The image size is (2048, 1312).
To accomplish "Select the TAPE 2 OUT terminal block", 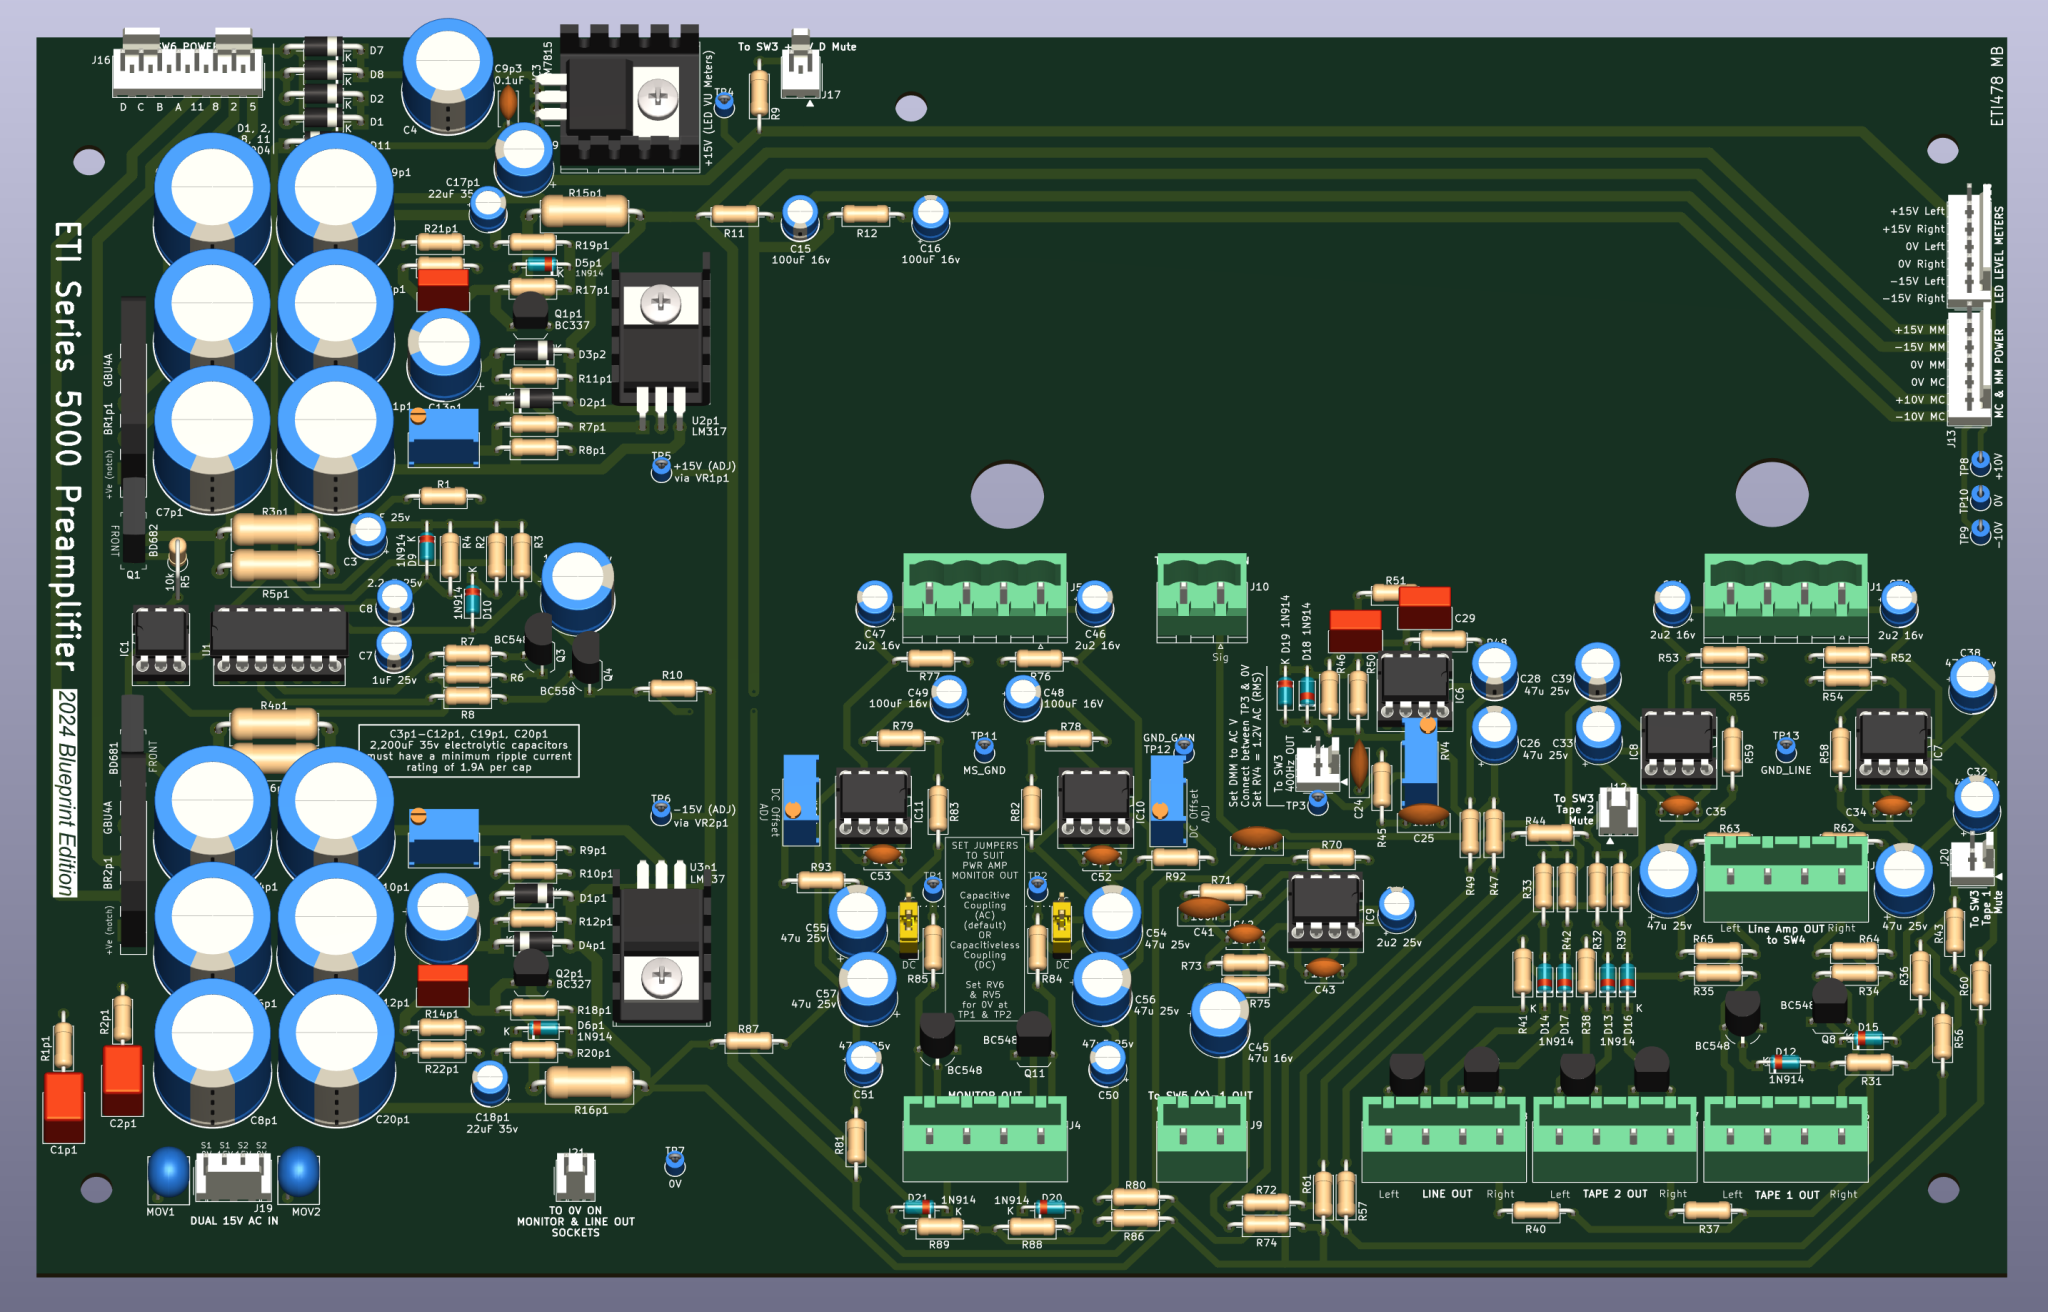I will pyautogui.click(x=1615, y=1138).
